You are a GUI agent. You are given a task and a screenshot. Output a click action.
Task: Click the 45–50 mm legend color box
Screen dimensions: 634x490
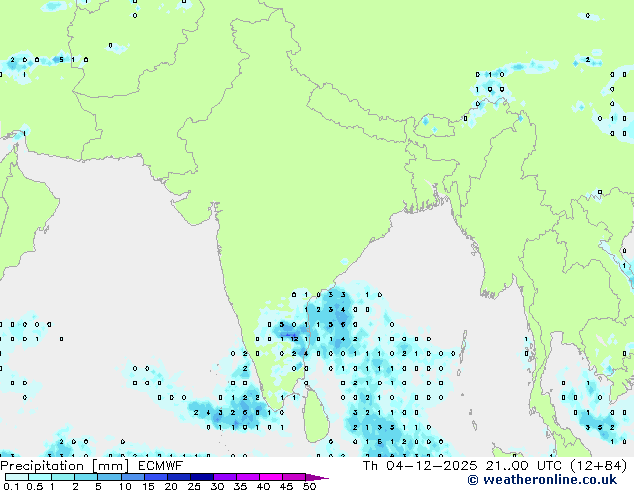click(294, 477)
